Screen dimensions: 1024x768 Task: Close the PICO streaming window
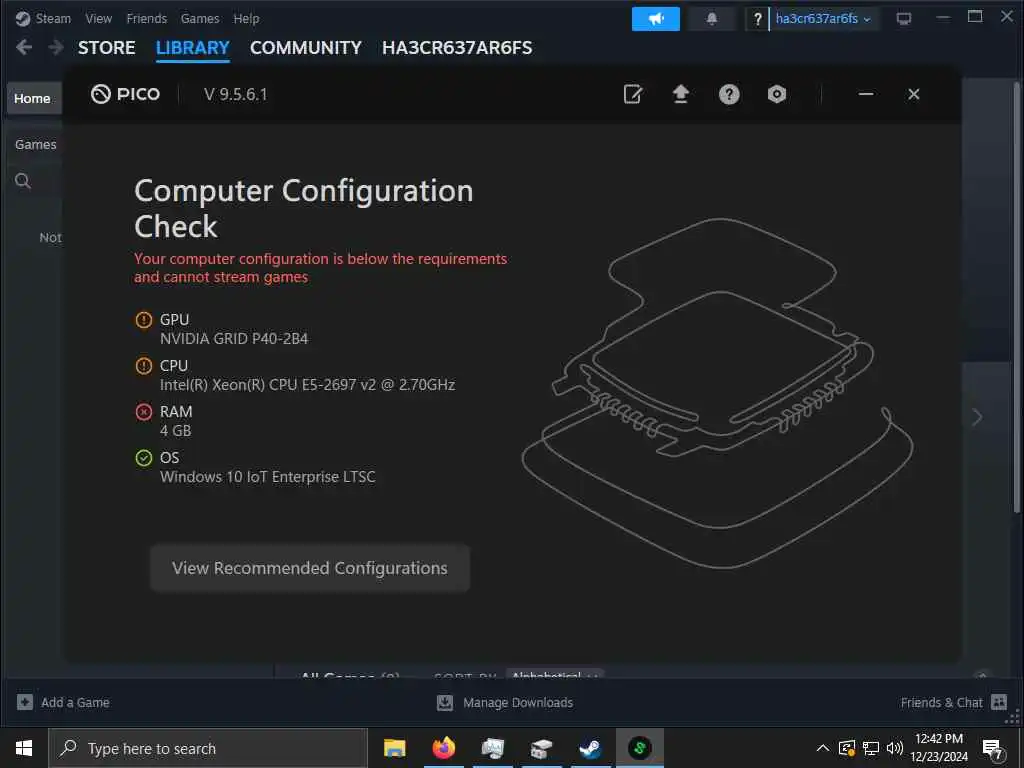[x=914, y=94]
